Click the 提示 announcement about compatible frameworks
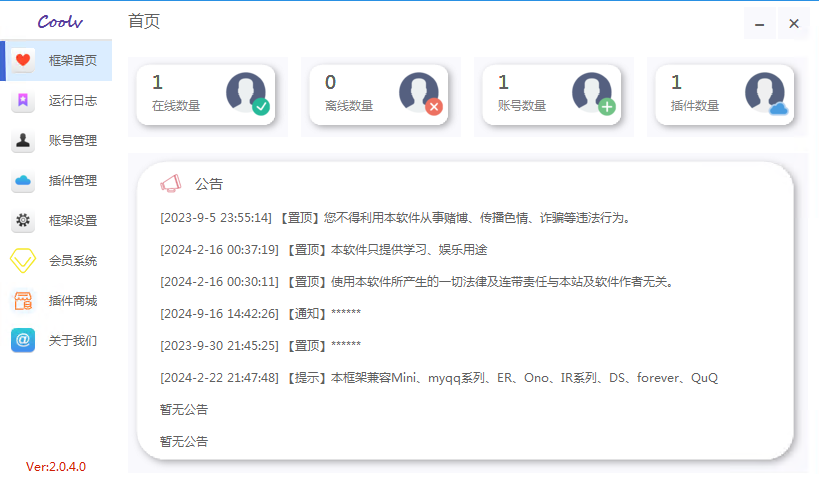819x482 pixels. tap(439, 378)
